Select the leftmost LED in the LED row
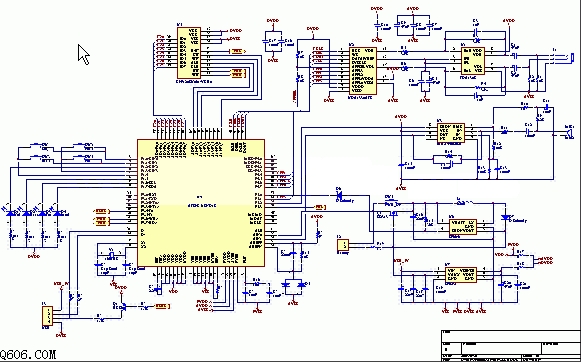This screenshot has height=362, width=581. (10, 213)
